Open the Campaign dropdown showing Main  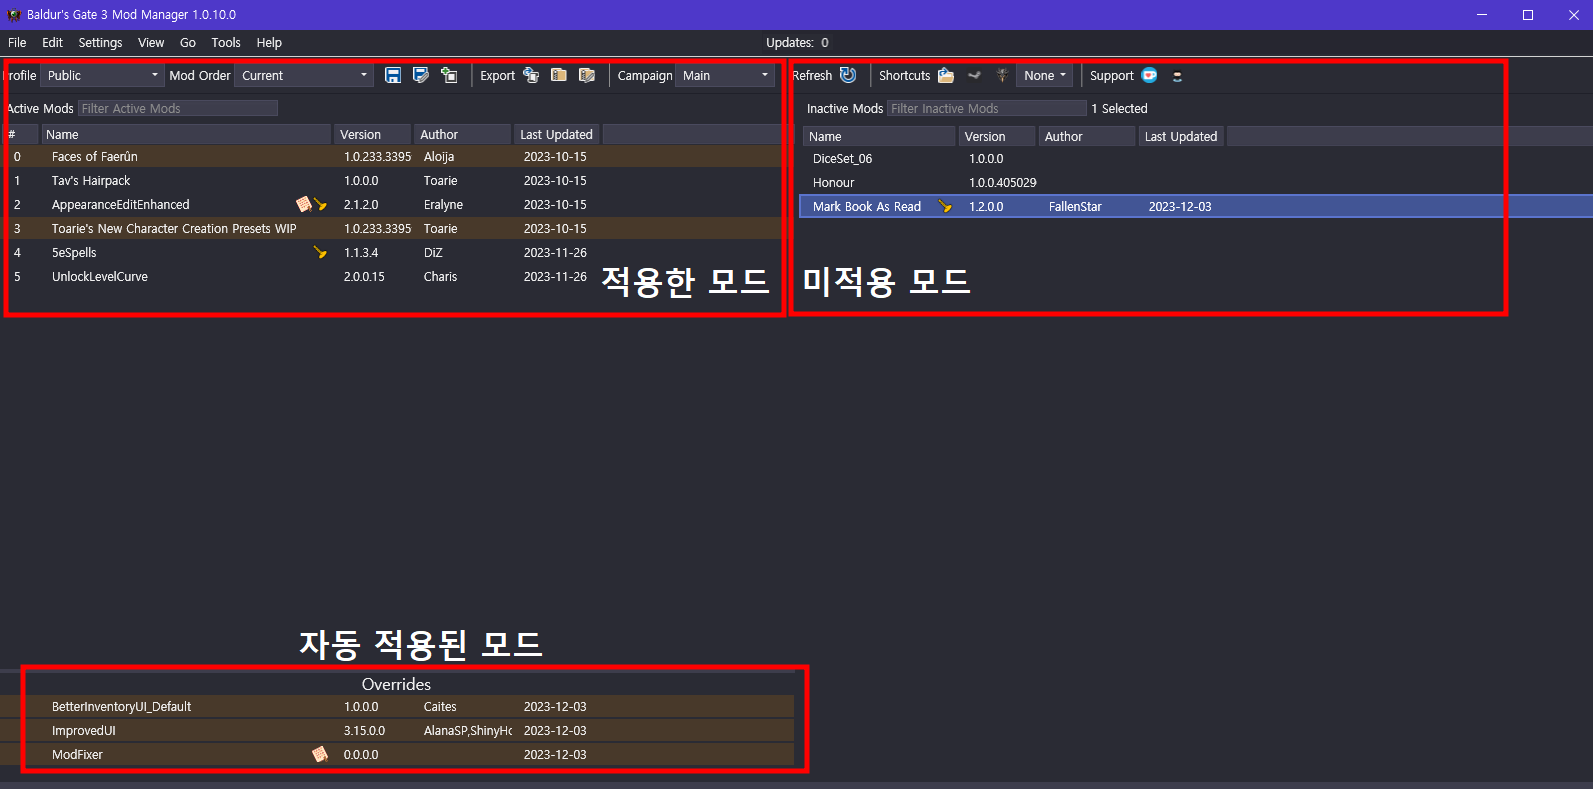coord(725,75)
